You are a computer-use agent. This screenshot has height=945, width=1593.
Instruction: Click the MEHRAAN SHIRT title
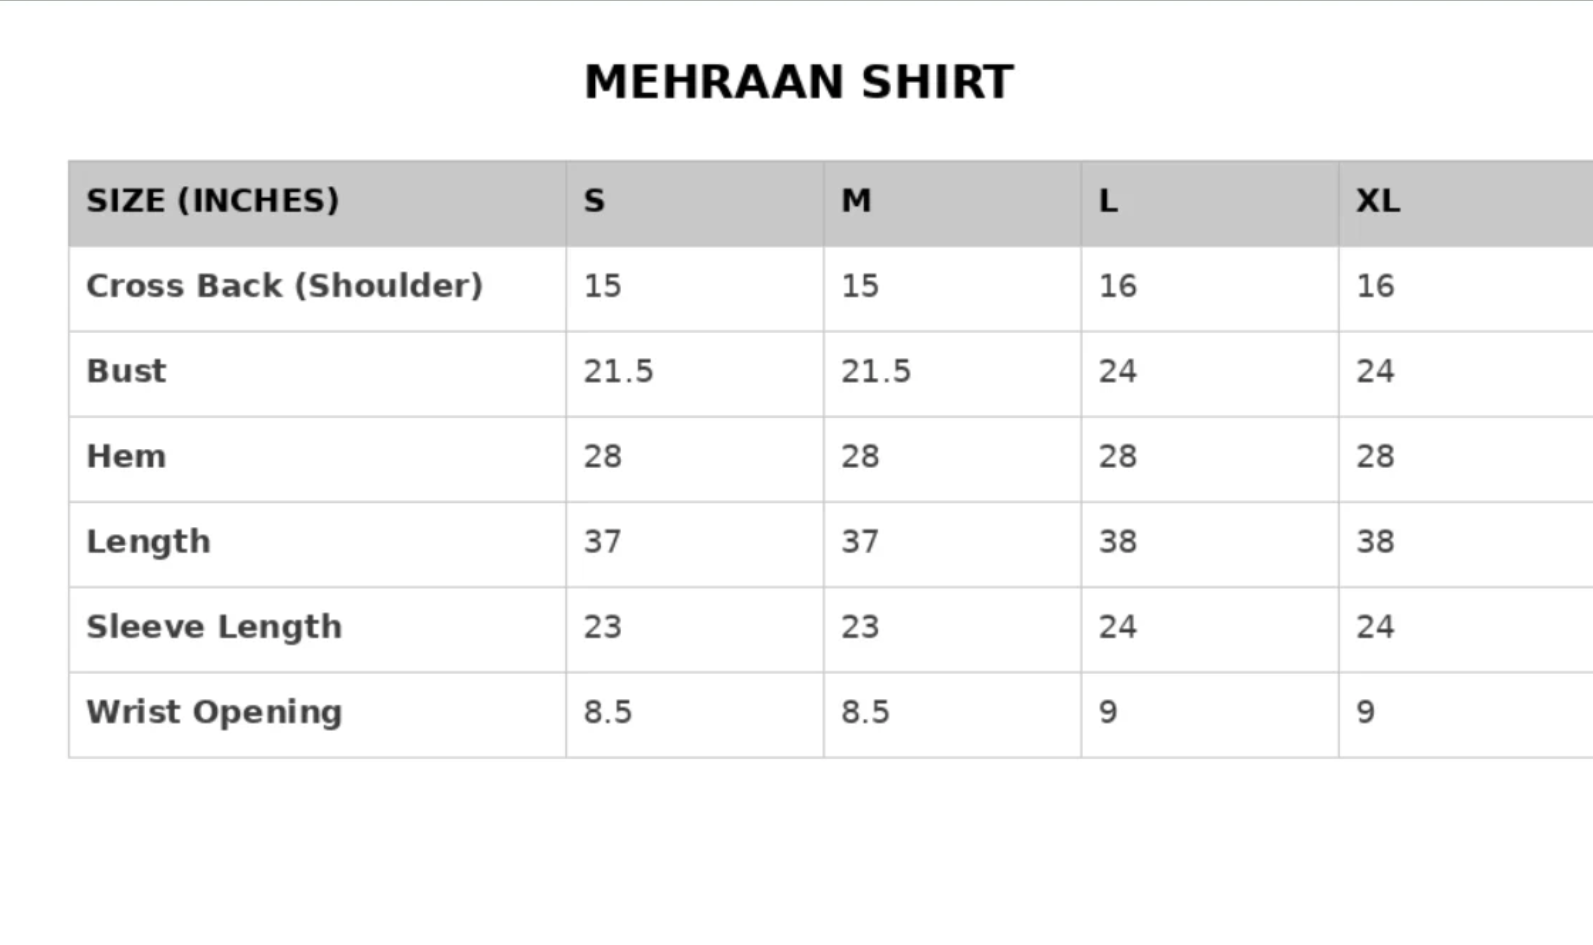coord(798,82)
